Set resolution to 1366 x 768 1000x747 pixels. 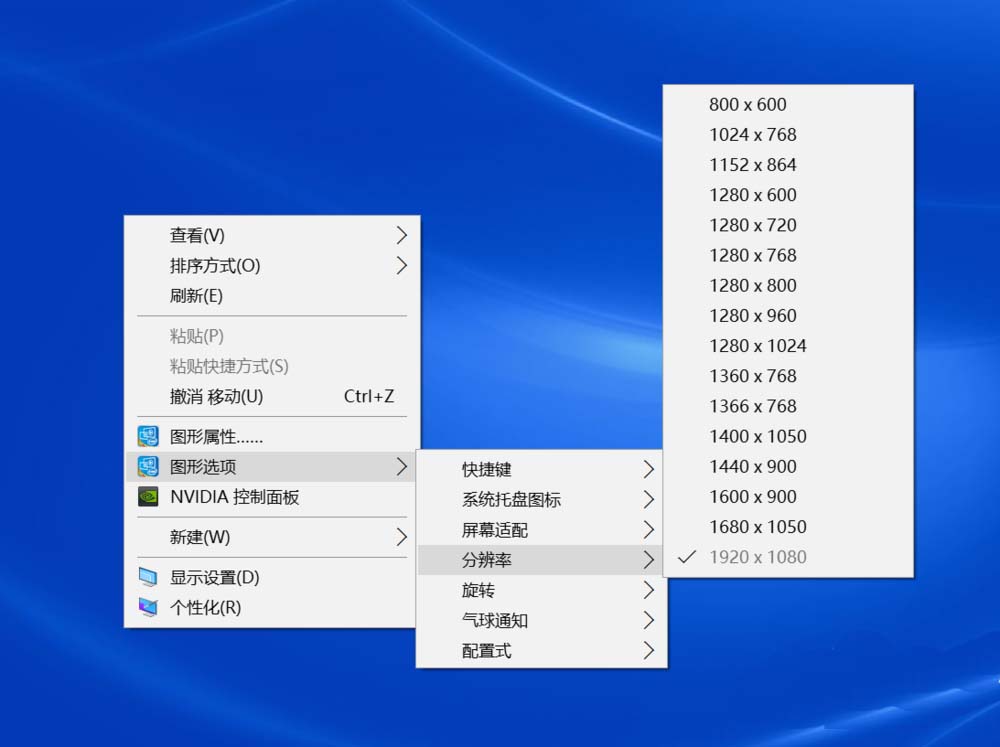[x=753, y=406]
